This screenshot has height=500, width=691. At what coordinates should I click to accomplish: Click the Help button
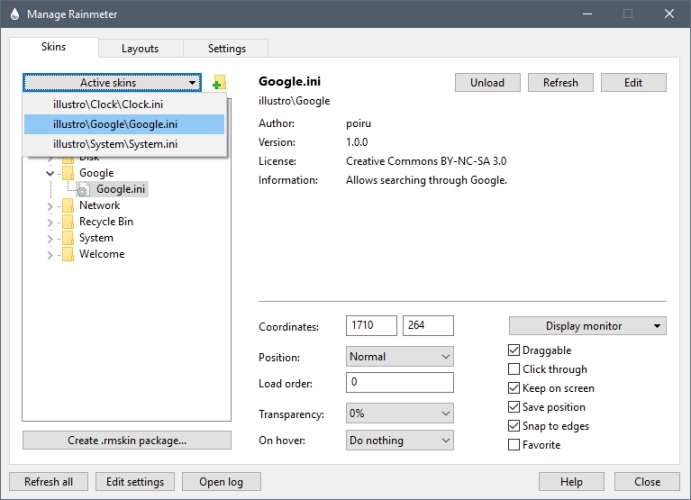[571, 481]
